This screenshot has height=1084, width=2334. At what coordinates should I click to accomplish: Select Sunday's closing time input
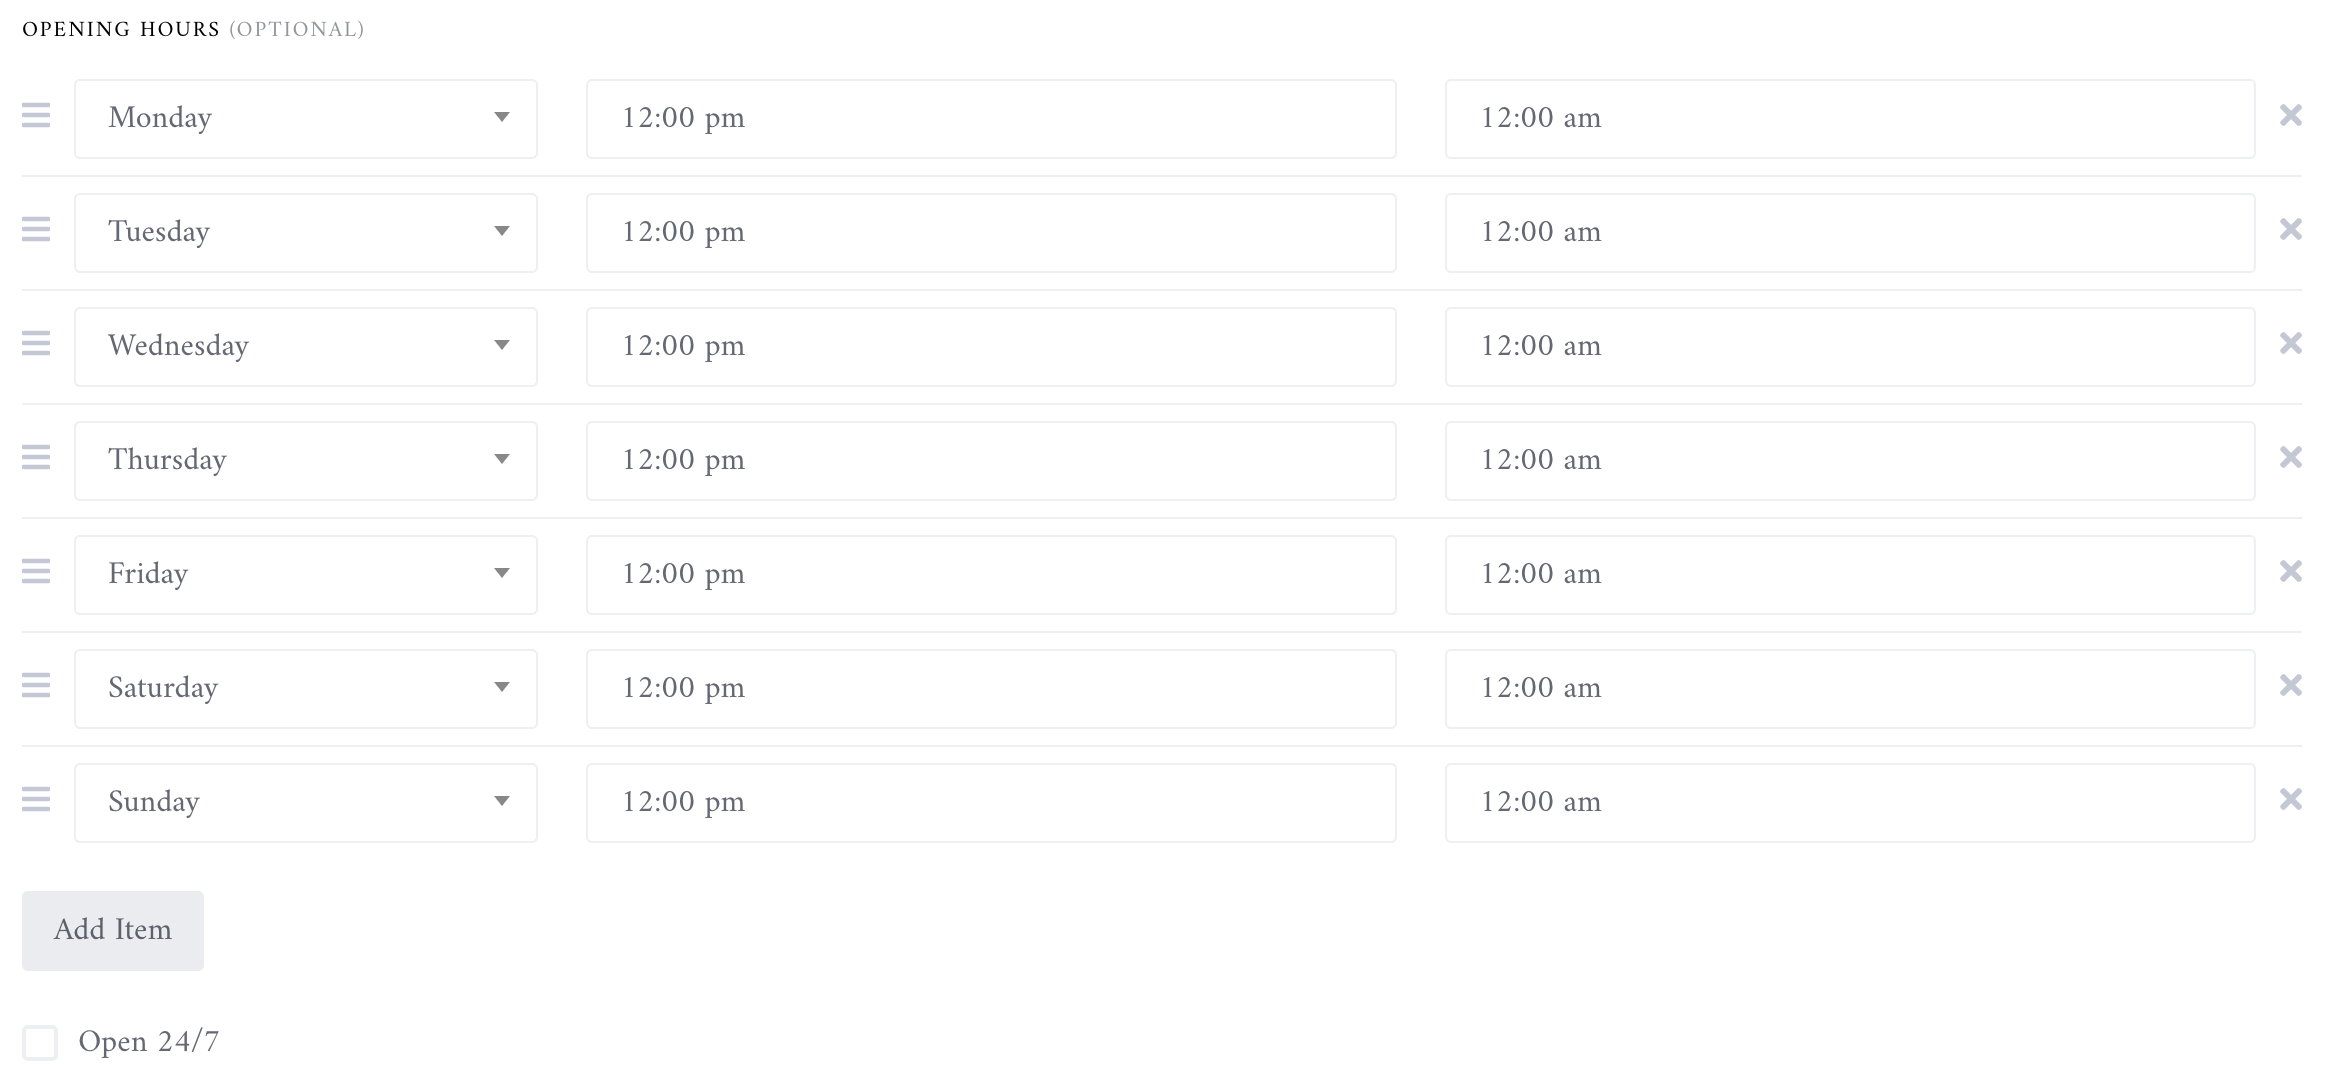(x=1850, y=803)
